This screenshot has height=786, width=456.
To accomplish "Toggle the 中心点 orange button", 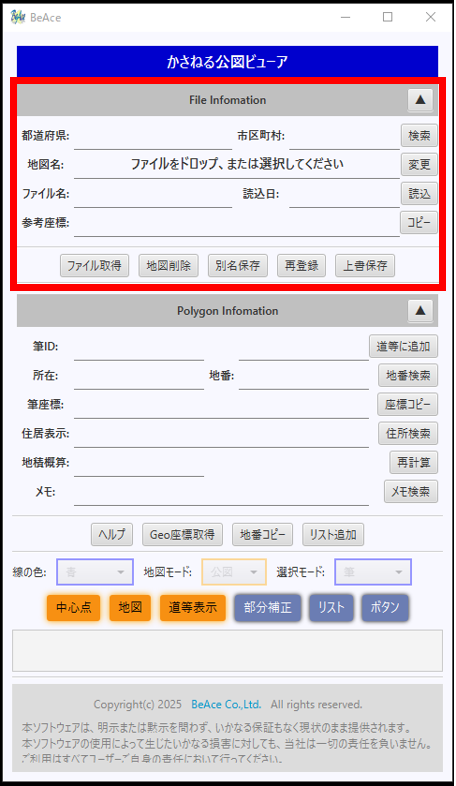I will [74, 608].
